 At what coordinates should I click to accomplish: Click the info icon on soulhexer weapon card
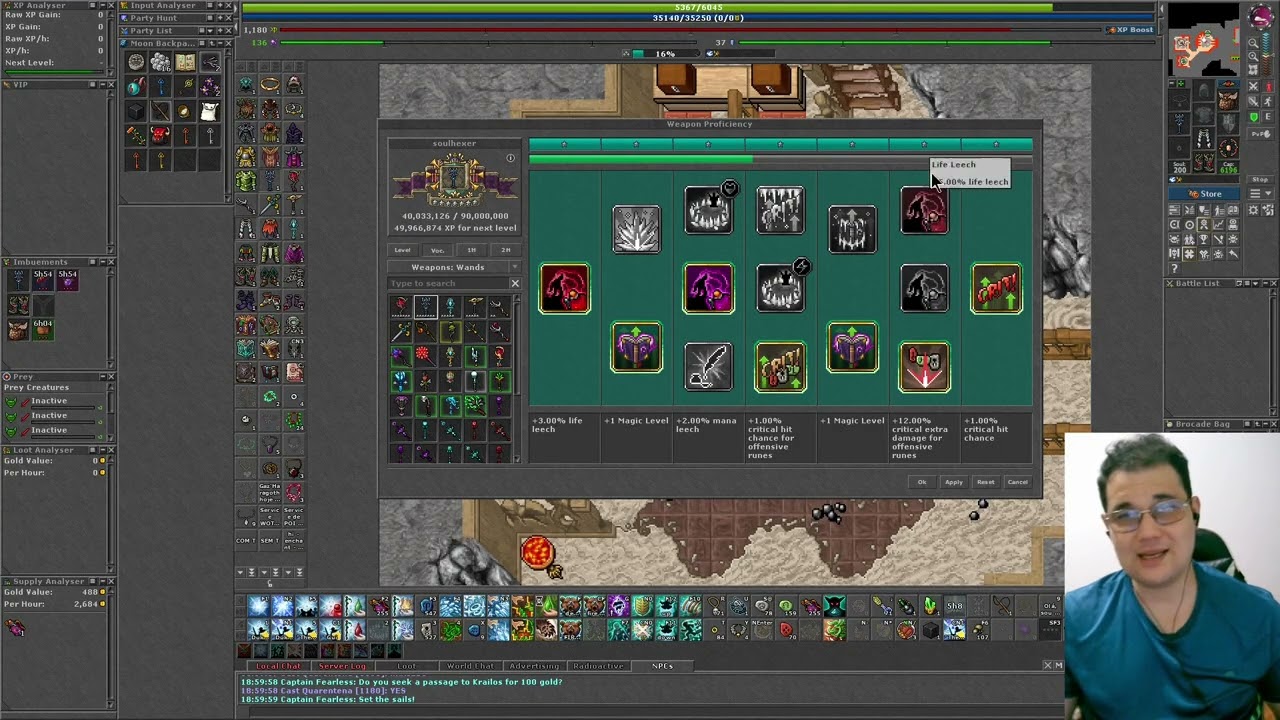click(x=510, y=158)
